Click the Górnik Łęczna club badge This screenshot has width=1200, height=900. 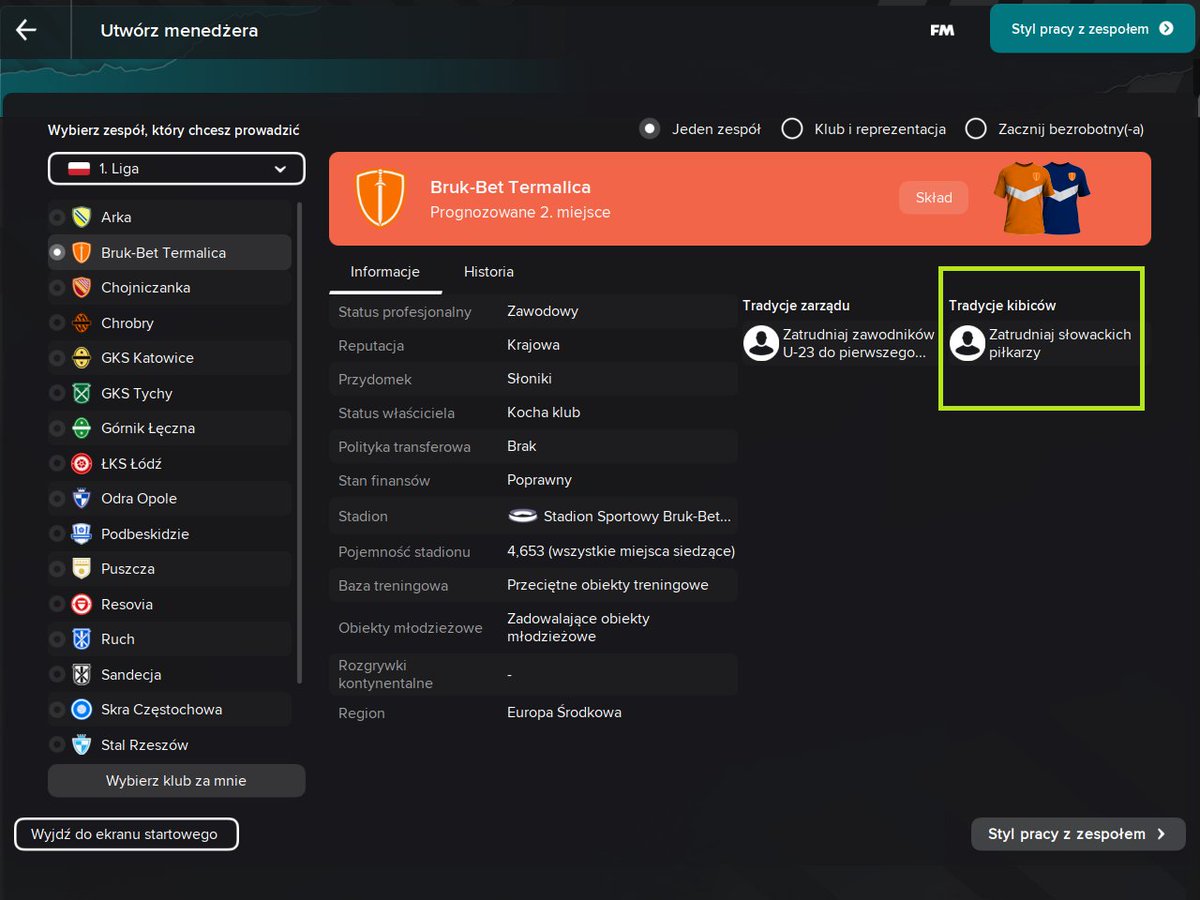point(84,428)
